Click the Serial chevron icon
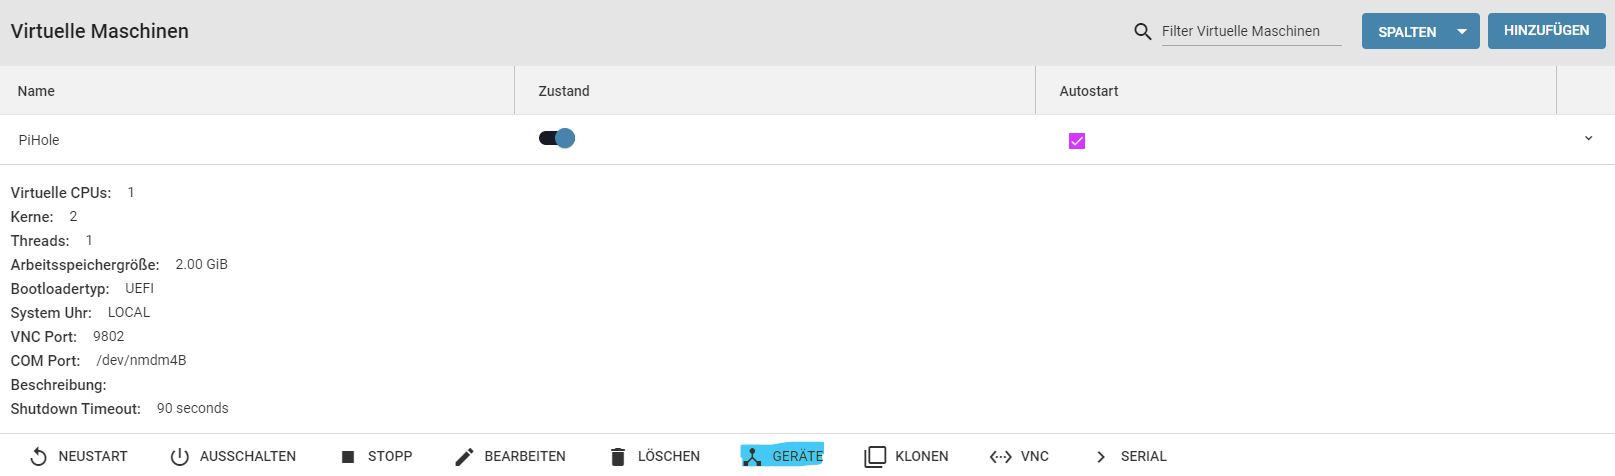The height and width of the screenshot is (476, 1615). click(1101, 457)
